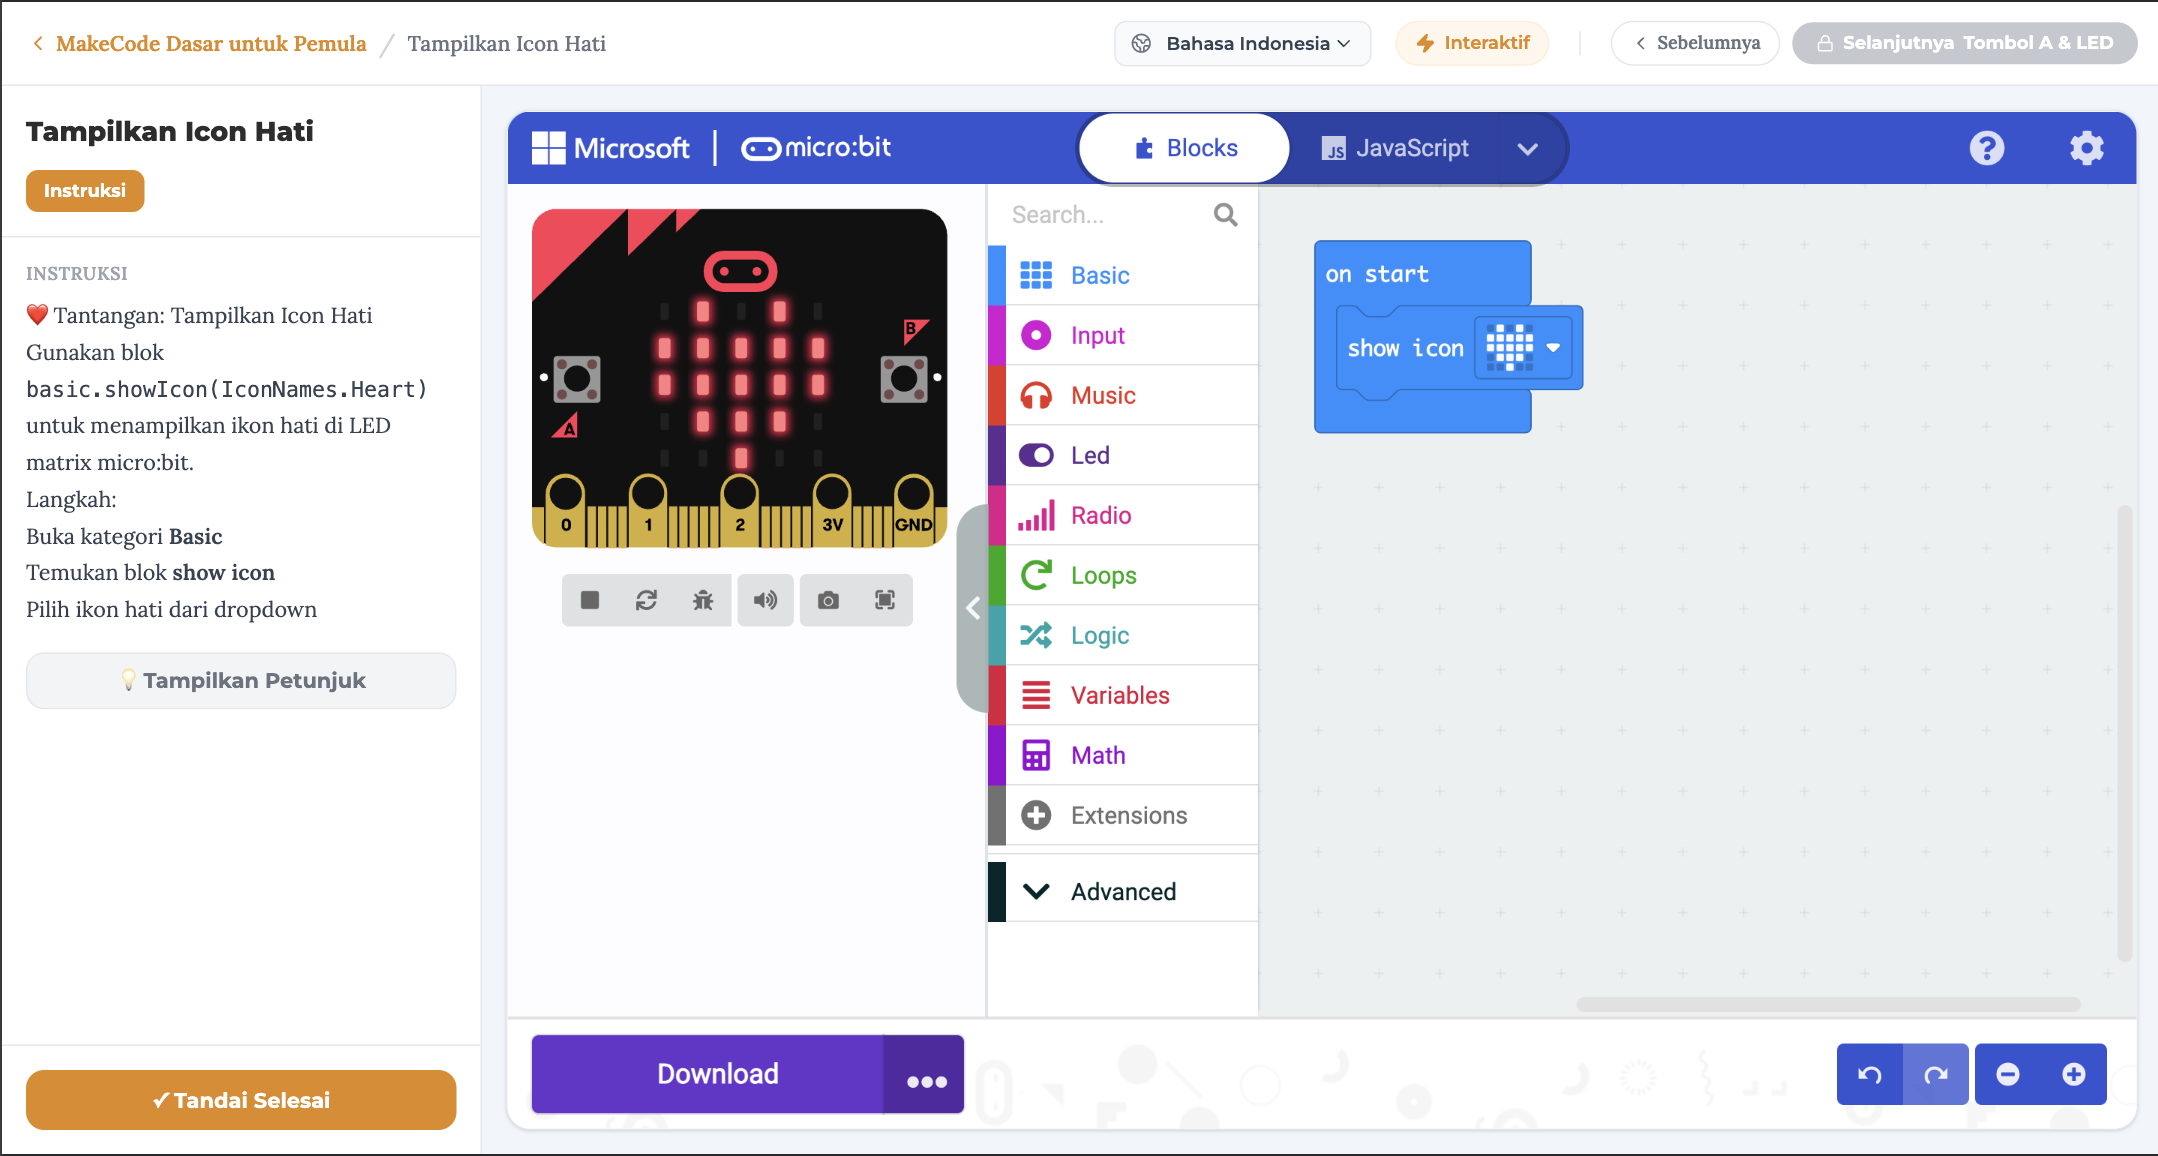Select the show icon block
The height and width of the screenshot is (1156, 2158).
pyautogui.click(x=1405, y=348)
